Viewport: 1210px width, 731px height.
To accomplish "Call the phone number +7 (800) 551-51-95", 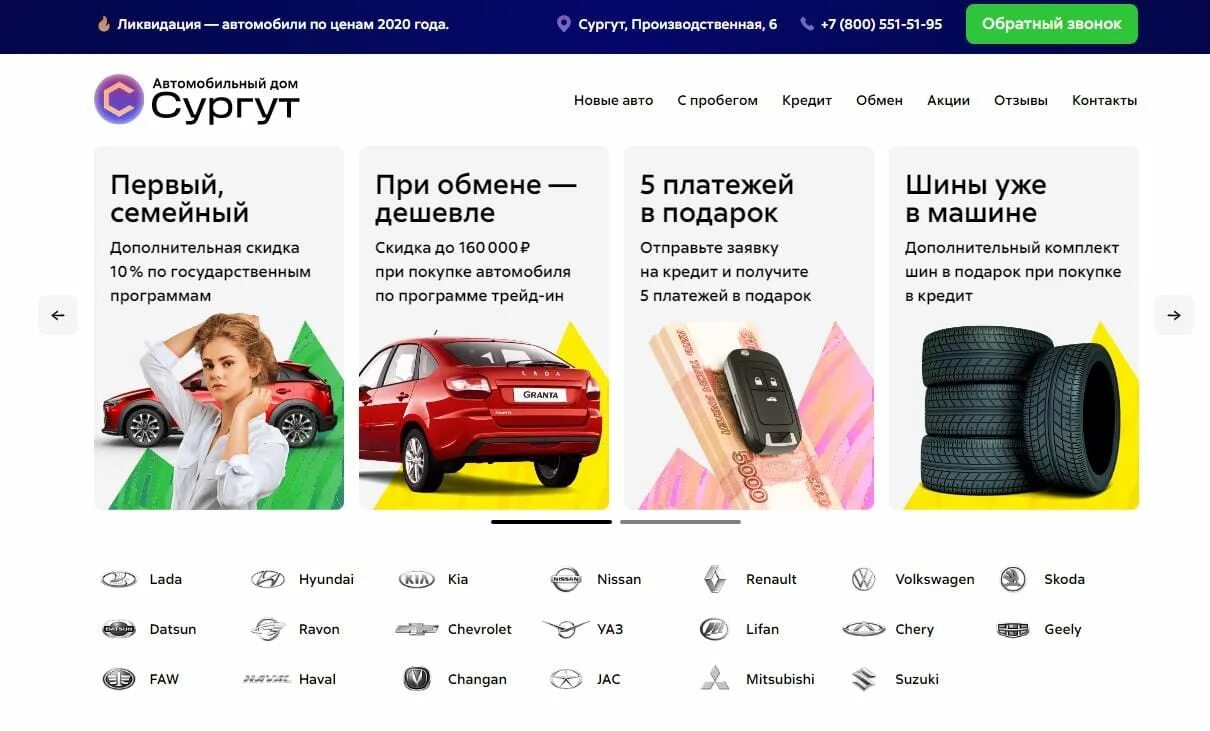I will coord(881,24).
